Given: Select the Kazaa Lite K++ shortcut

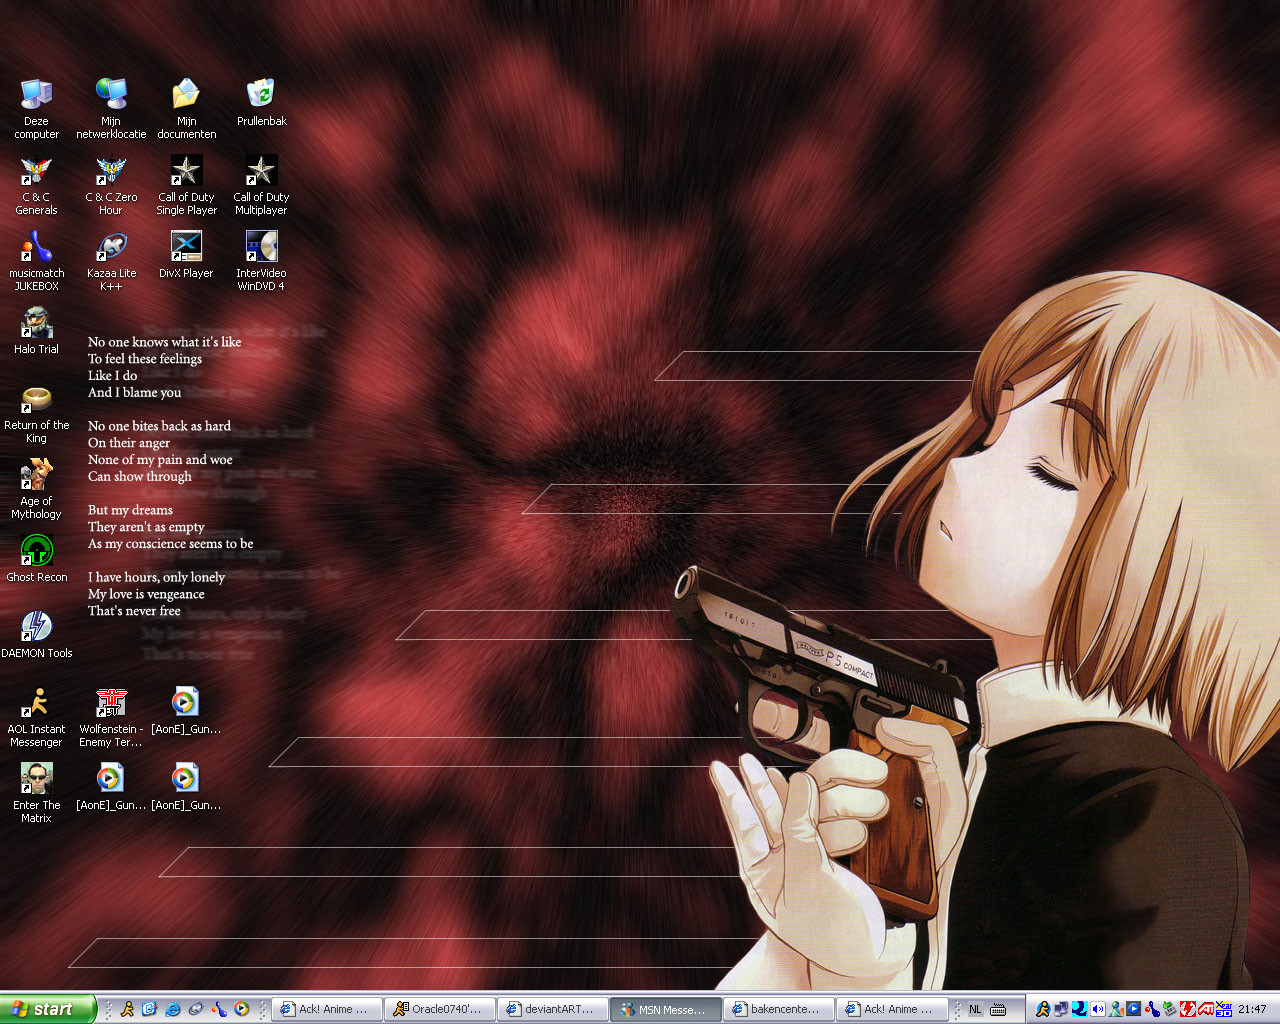Looking at the screenshot, I should point(111,260).
